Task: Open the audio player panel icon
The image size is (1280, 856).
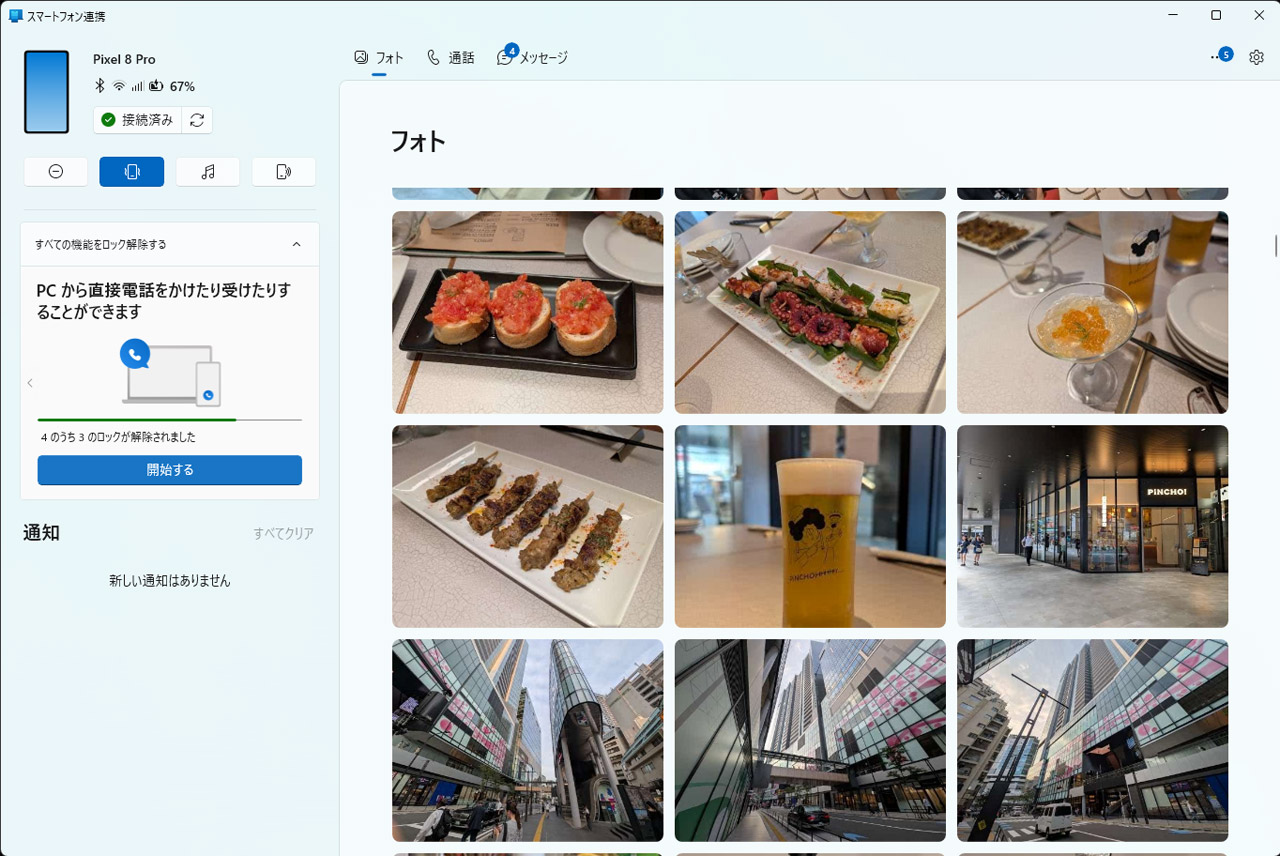Action: 207,171
